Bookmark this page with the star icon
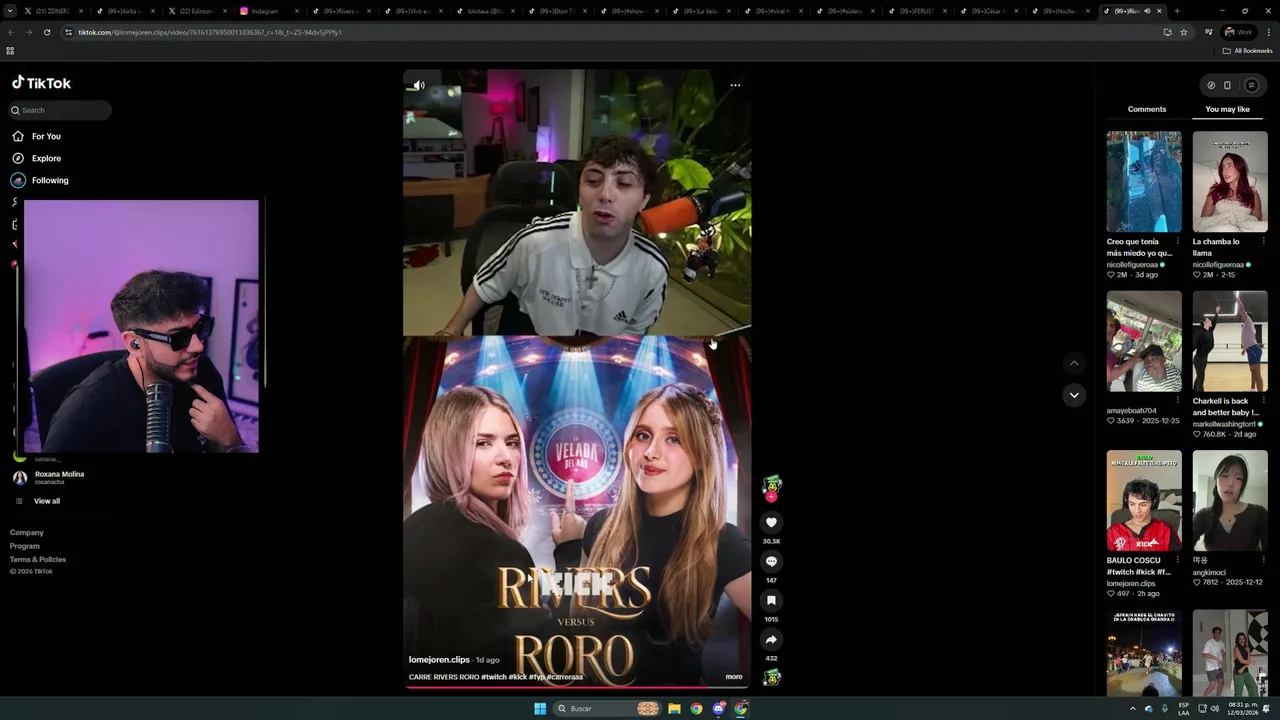Viewport: 1280px width, 720px height. coord(1184,32)
